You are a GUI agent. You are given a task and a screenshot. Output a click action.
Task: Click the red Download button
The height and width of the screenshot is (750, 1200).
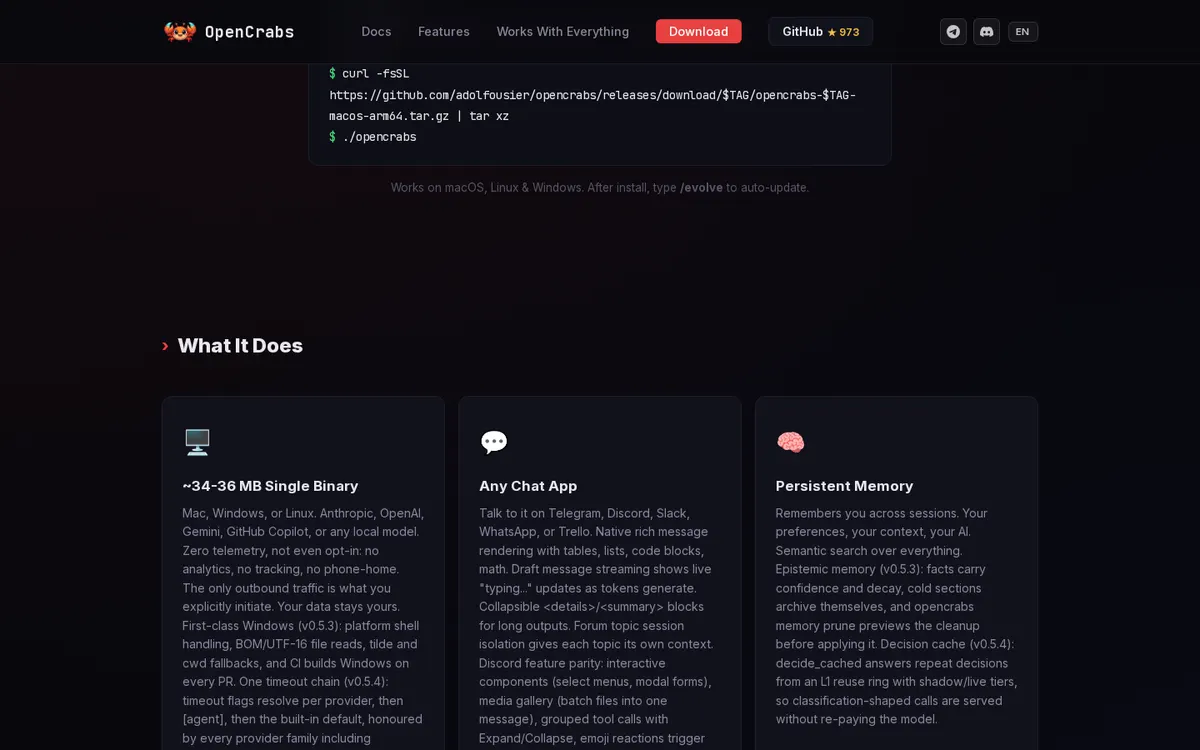pyautogui.click(x=698, y=32)
